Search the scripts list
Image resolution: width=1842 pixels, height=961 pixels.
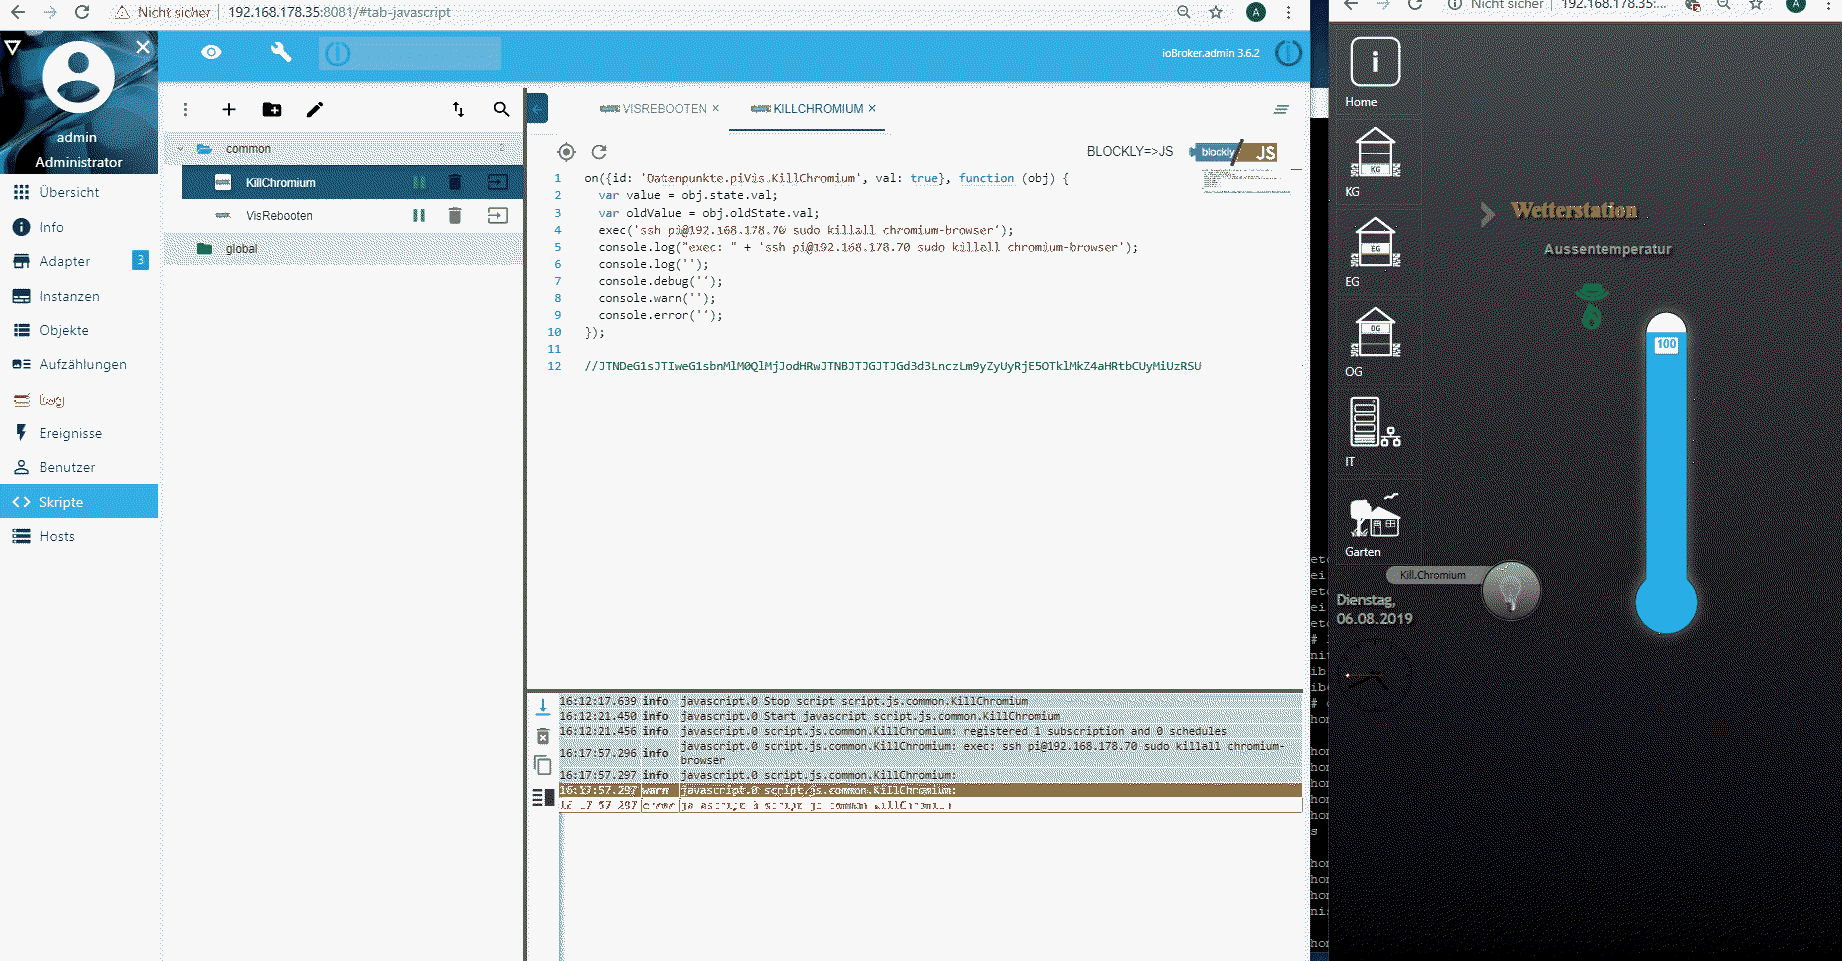click(502, 110)
